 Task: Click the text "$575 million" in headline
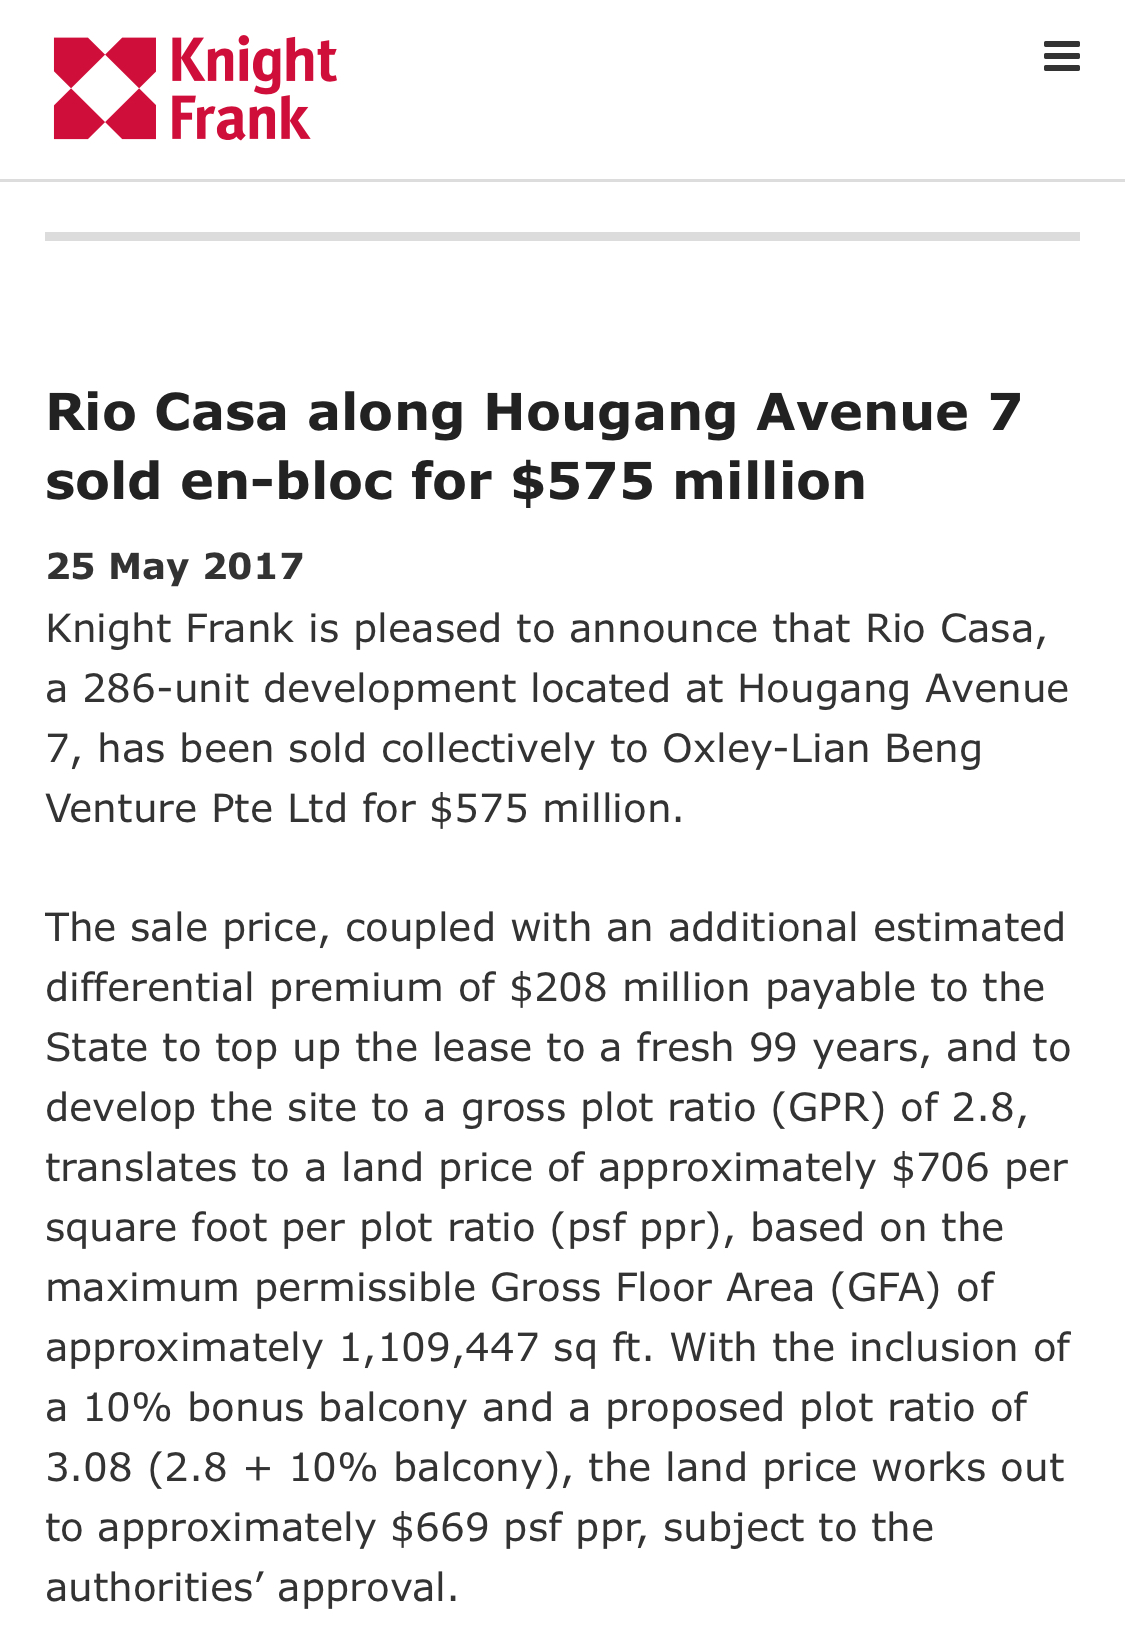pyautogui.click(x=688, y=481)
